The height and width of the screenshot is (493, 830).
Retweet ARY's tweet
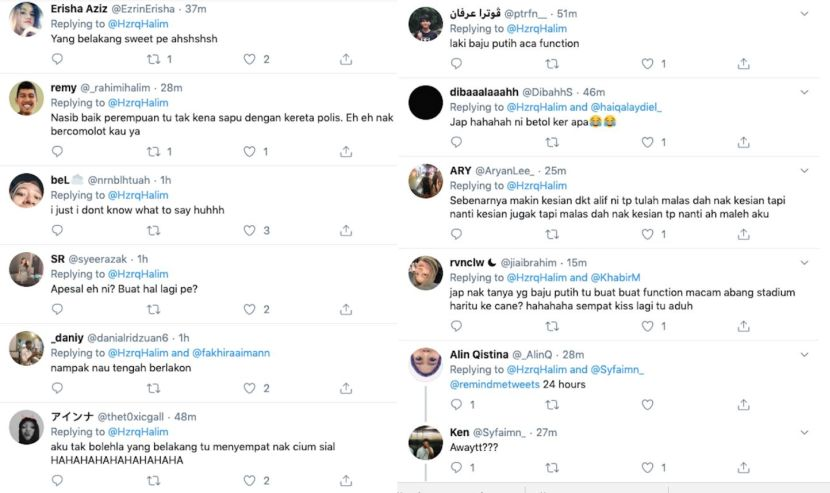552,235
